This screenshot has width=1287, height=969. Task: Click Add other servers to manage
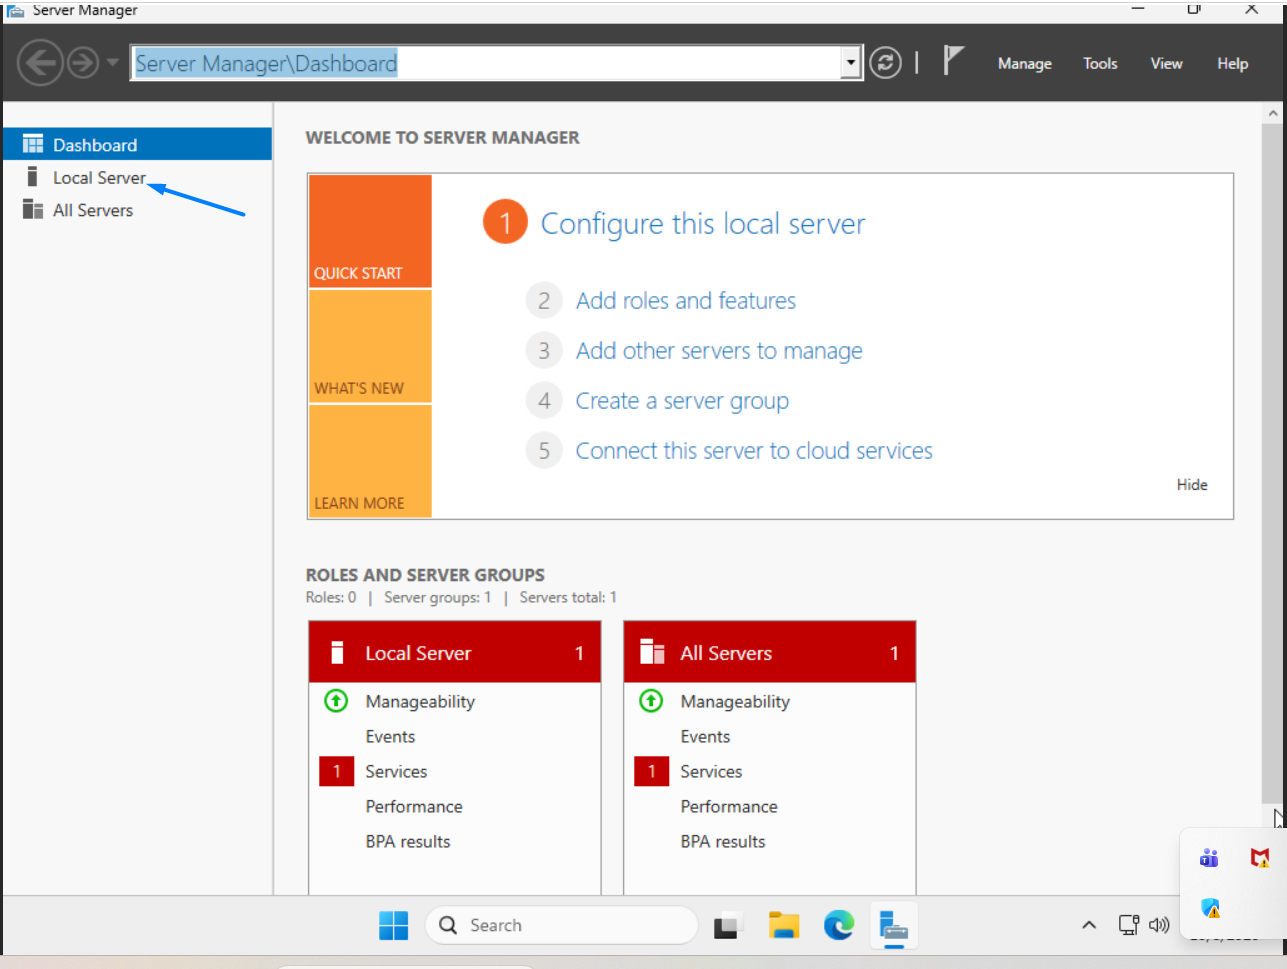719,351
